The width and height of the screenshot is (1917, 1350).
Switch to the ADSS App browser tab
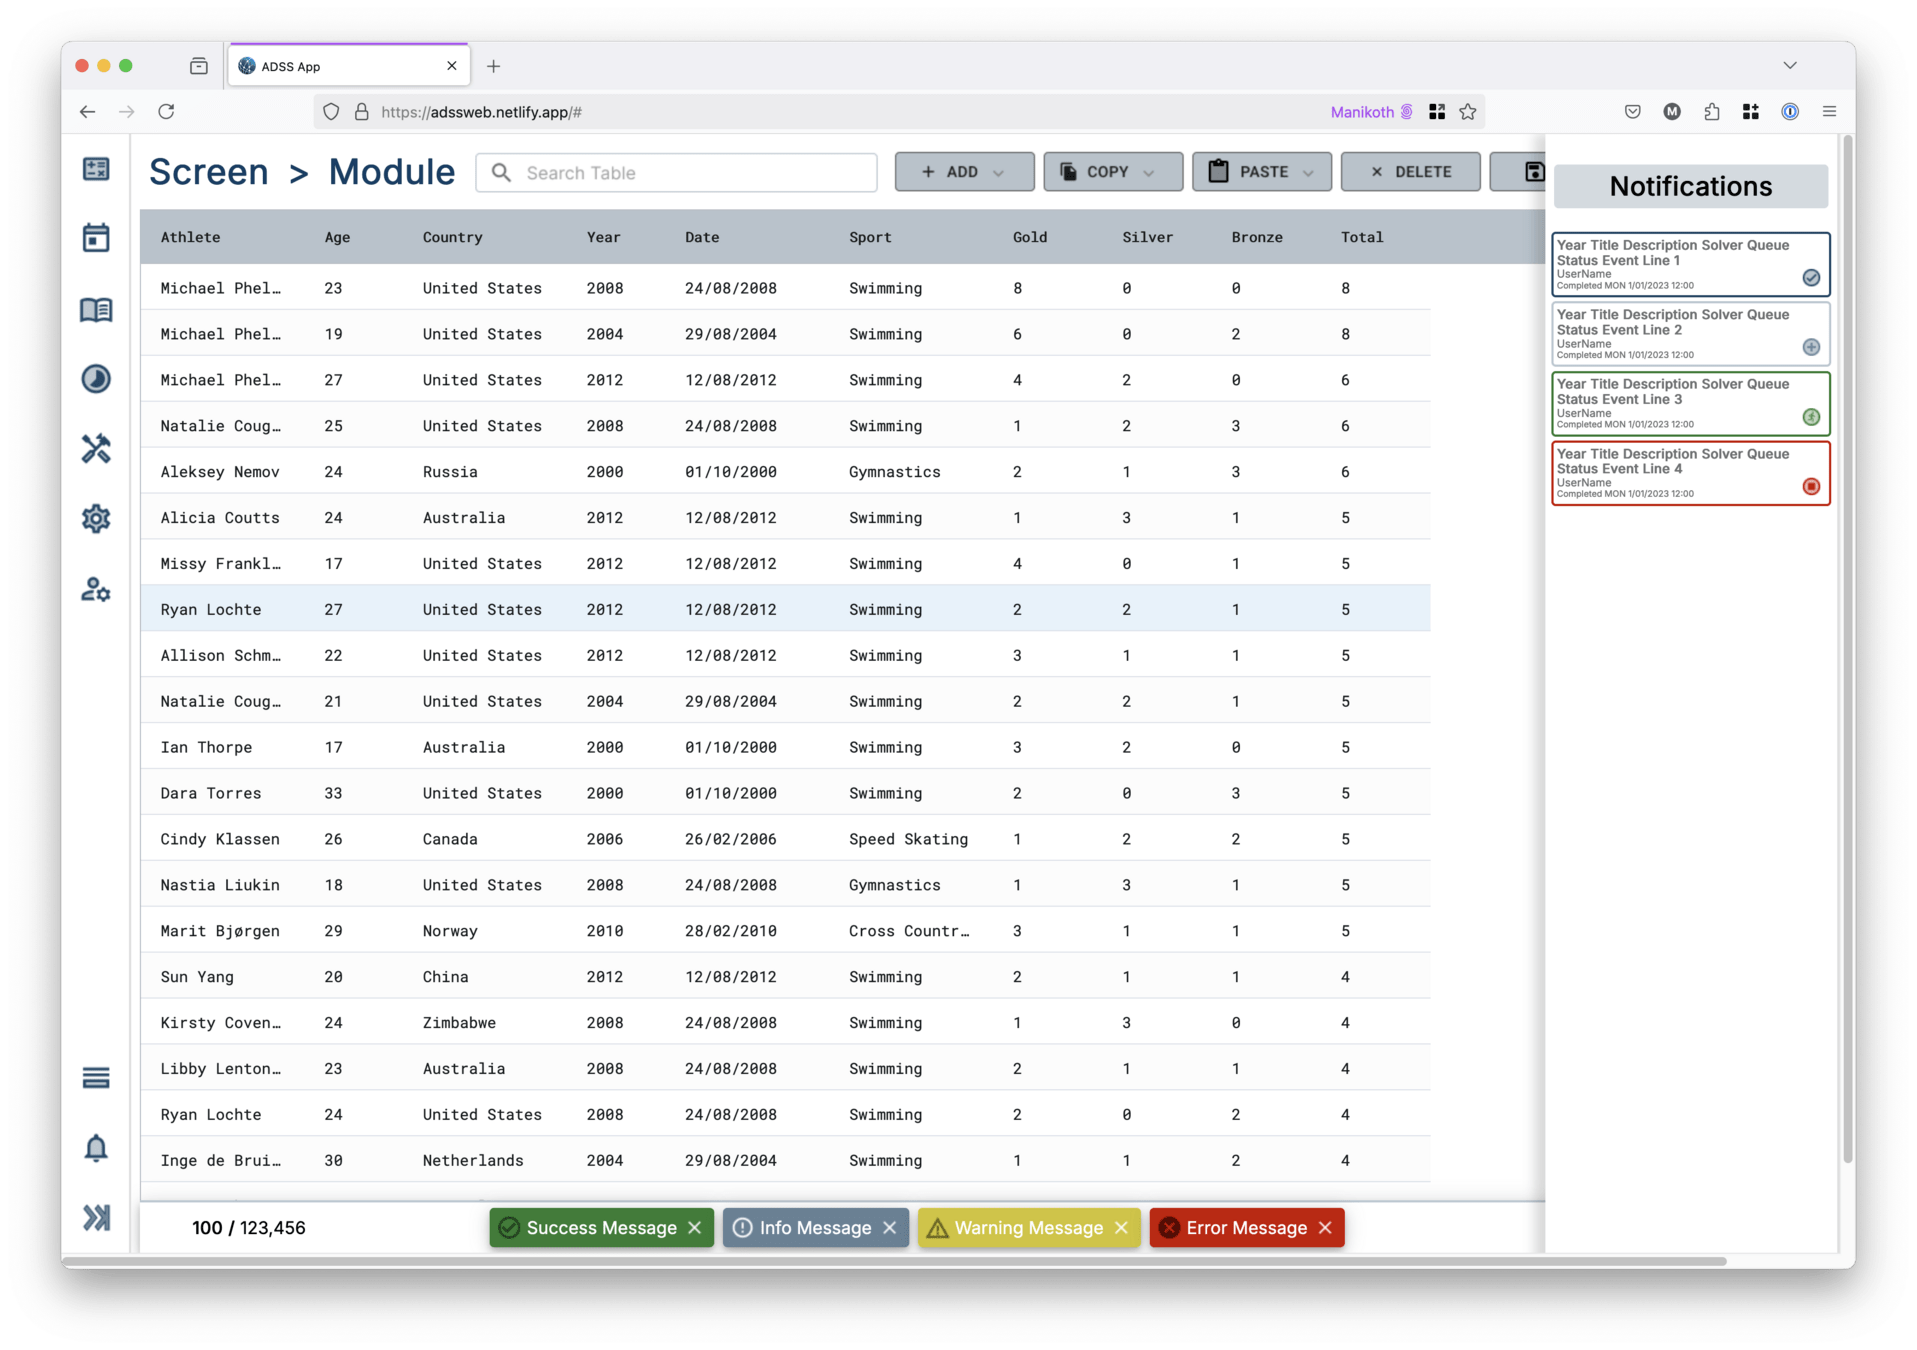340,66
